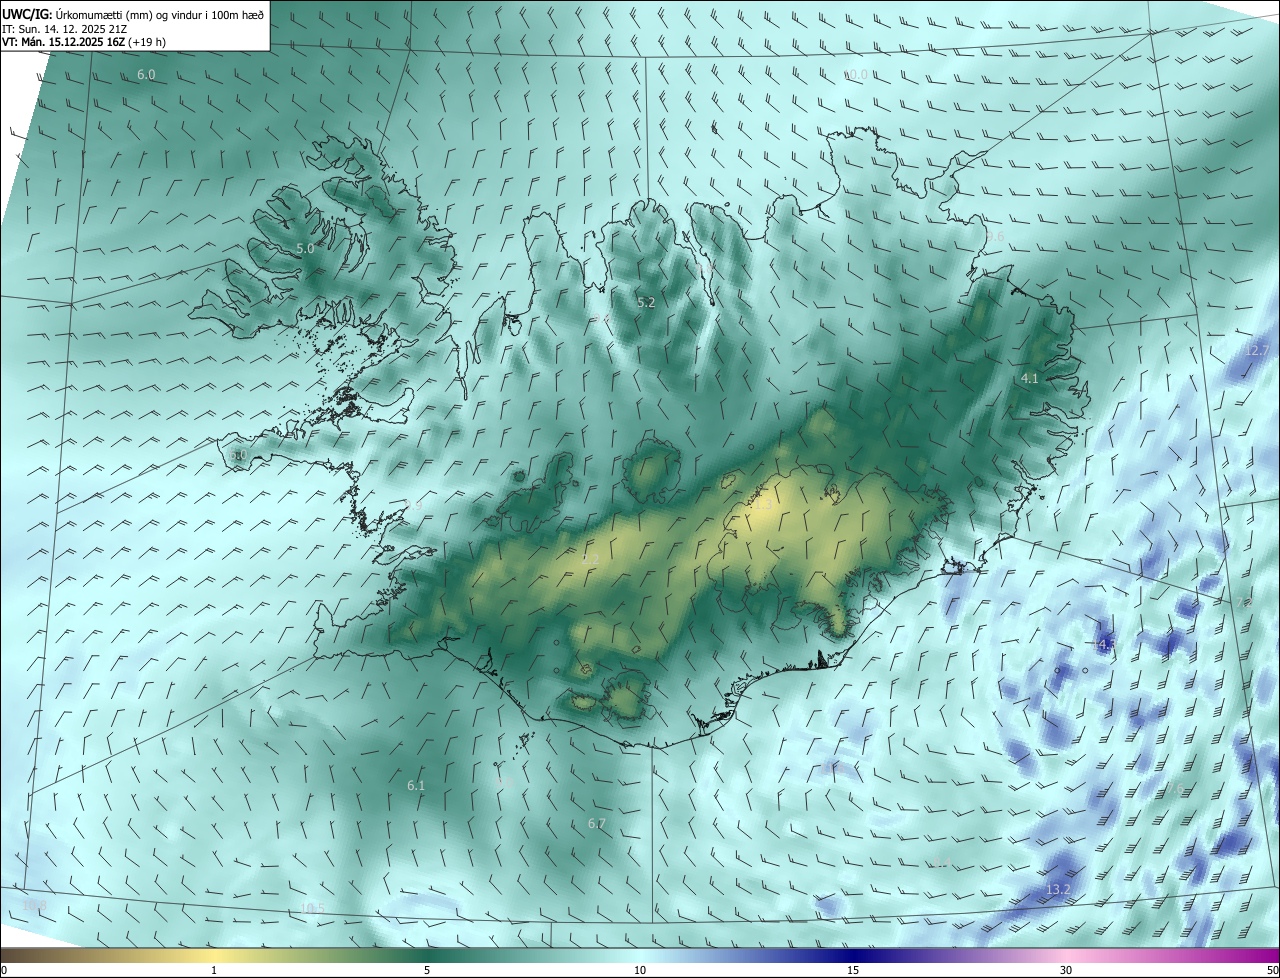The width and height of the screenshot is (1280, 978).
Task: Select the 'IT: Sun. 14. 12. 2025 21Z' line
Action: (x=64, y=28)
